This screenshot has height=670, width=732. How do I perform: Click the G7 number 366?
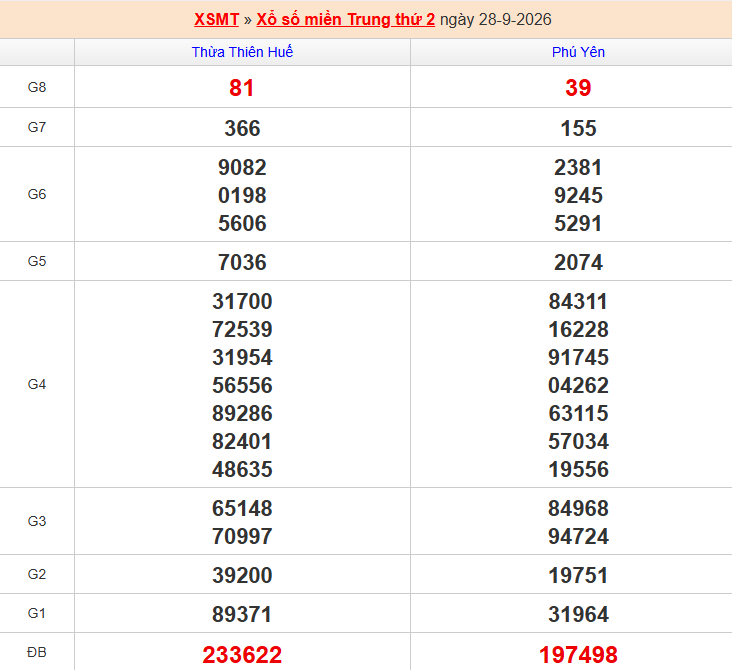(242, 128)
